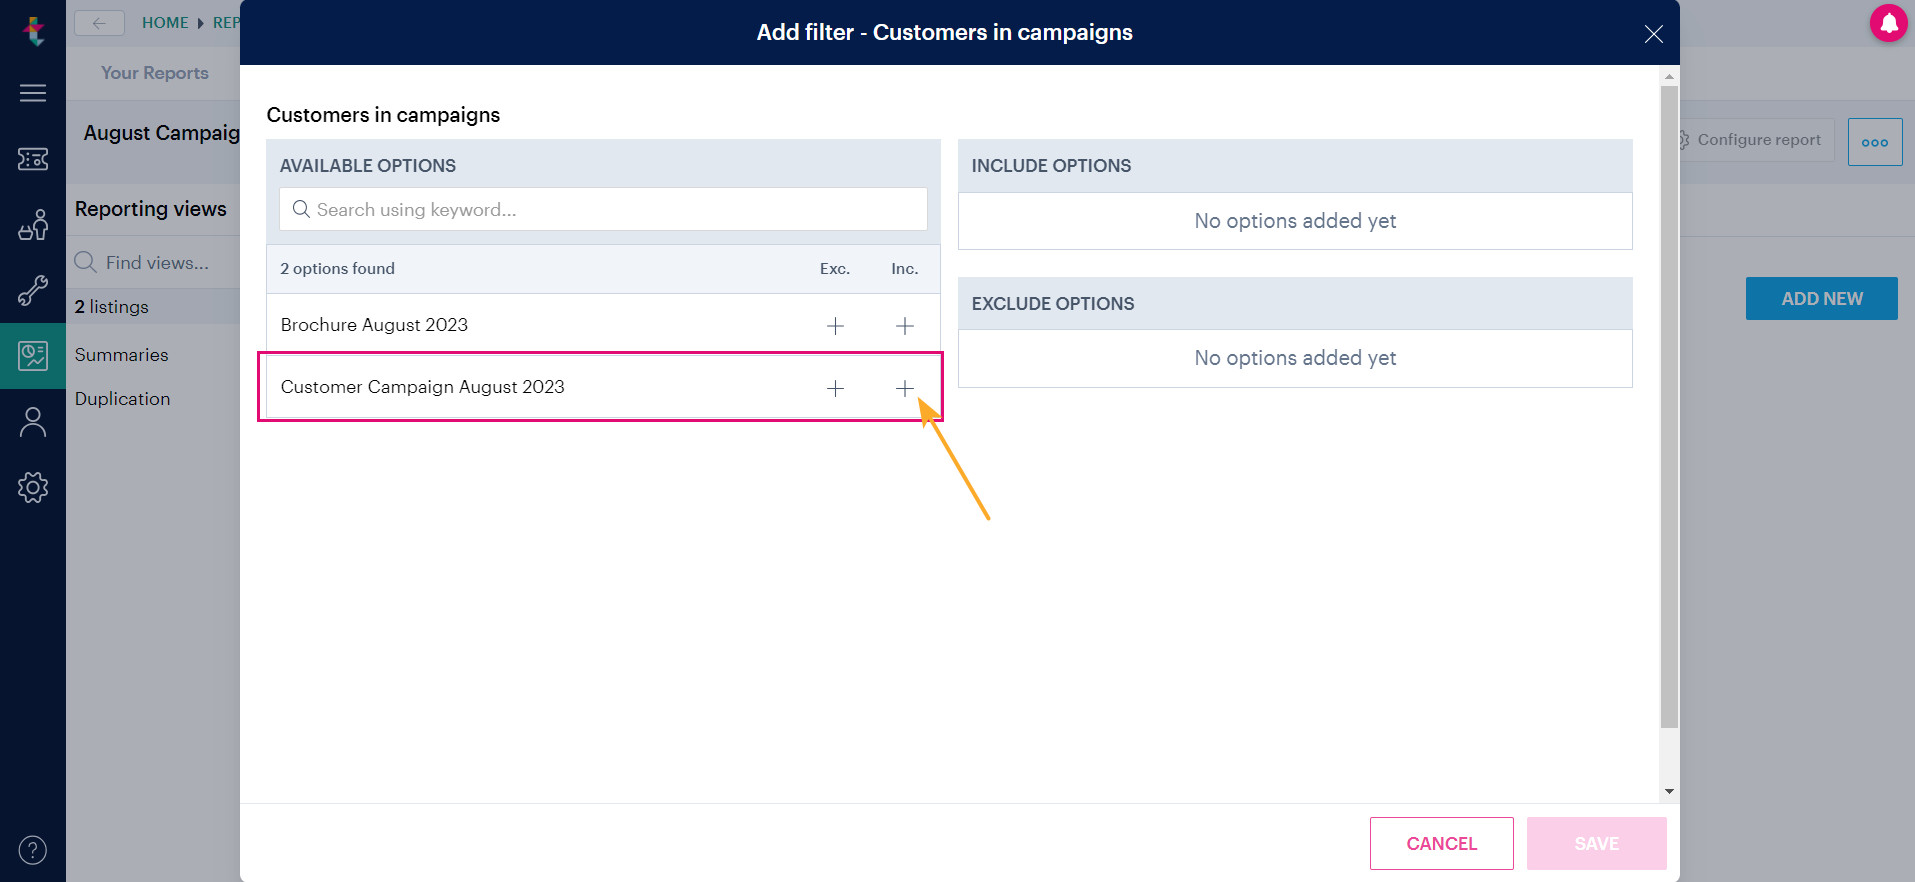Close the Add filter dialog
This screenshot has height=882, width=1915.
click(x=1653, y=34)
